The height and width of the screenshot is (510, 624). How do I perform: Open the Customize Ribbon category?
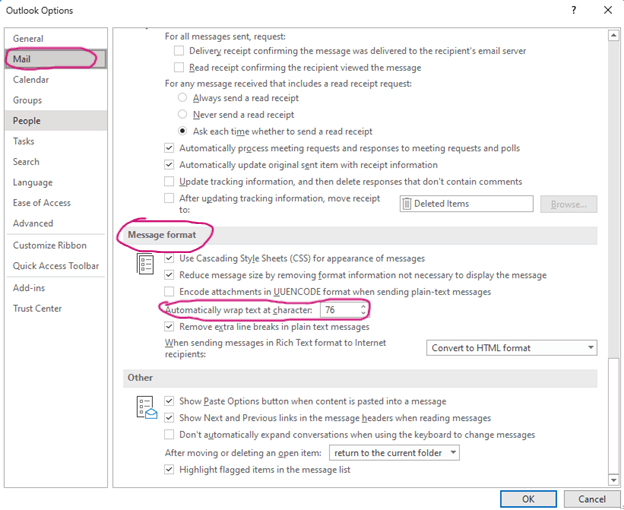coord(56,245)
